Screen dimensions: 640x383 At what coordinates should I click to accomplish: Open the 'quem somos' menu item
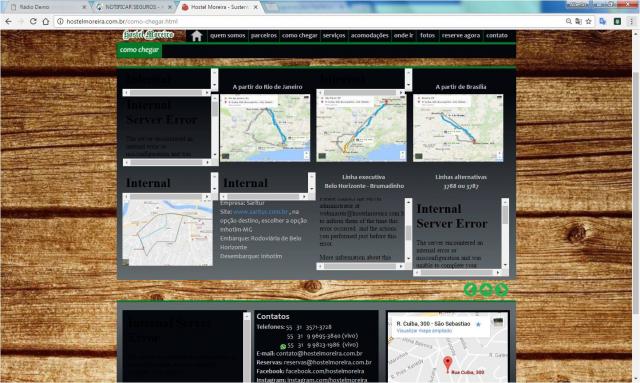point(227,36)
